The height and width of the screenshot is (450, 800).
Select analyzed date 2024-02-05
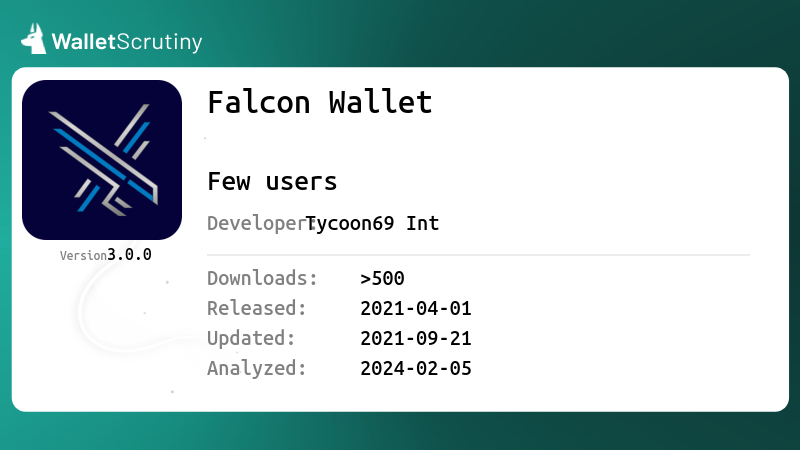point(416,369)
